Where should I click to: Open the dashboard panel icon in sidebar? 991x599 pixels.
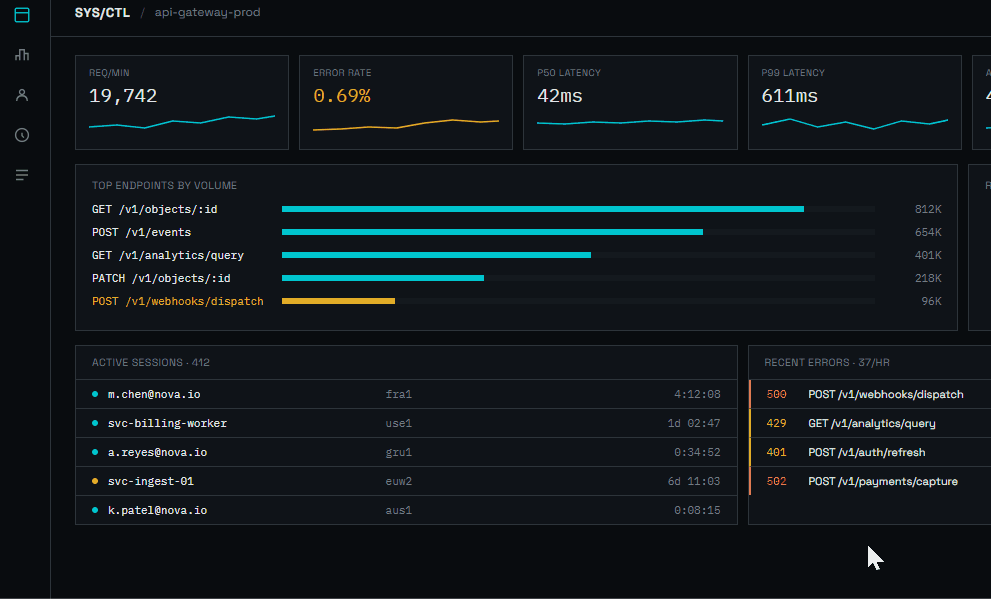(x=22, y=15)
